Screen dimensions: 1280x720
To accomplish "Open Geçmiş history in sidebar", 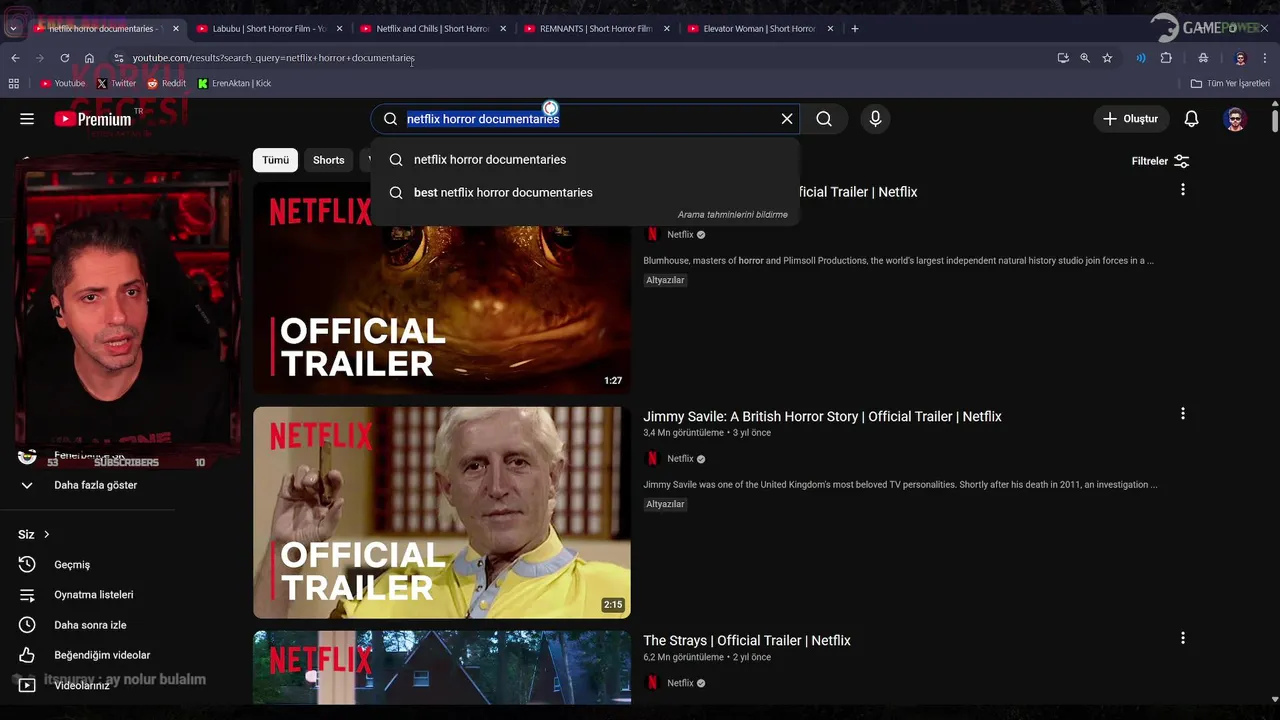I will [x=72, y=565].
